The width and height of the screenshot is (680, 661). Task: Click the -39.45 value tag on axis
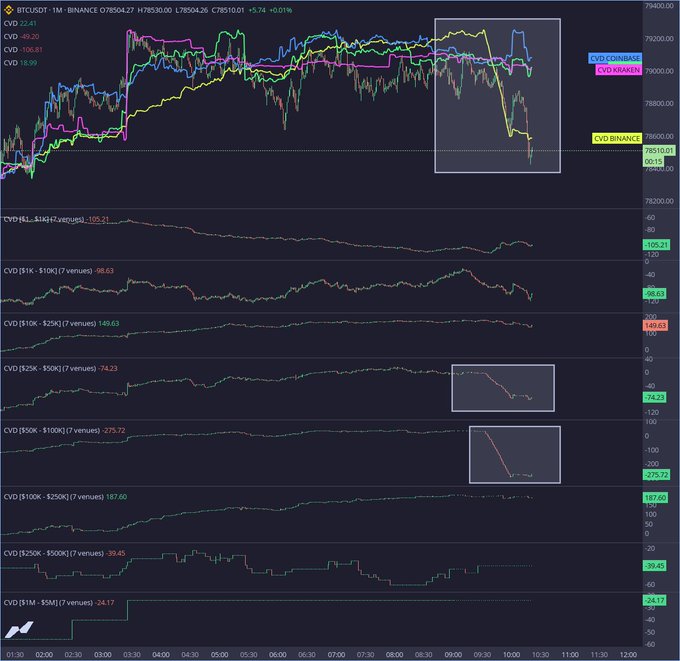coord(654,566)
